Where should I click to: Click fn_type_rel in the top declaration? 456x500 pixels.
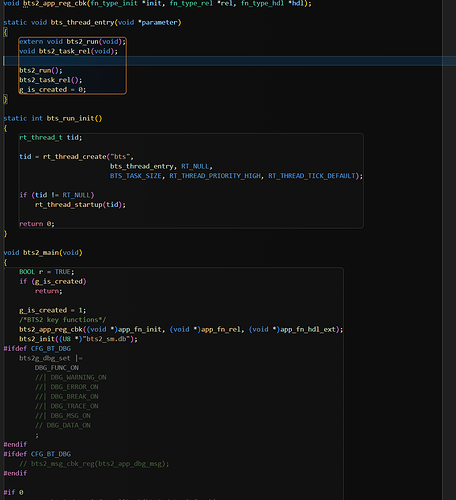tap(191, 4)
